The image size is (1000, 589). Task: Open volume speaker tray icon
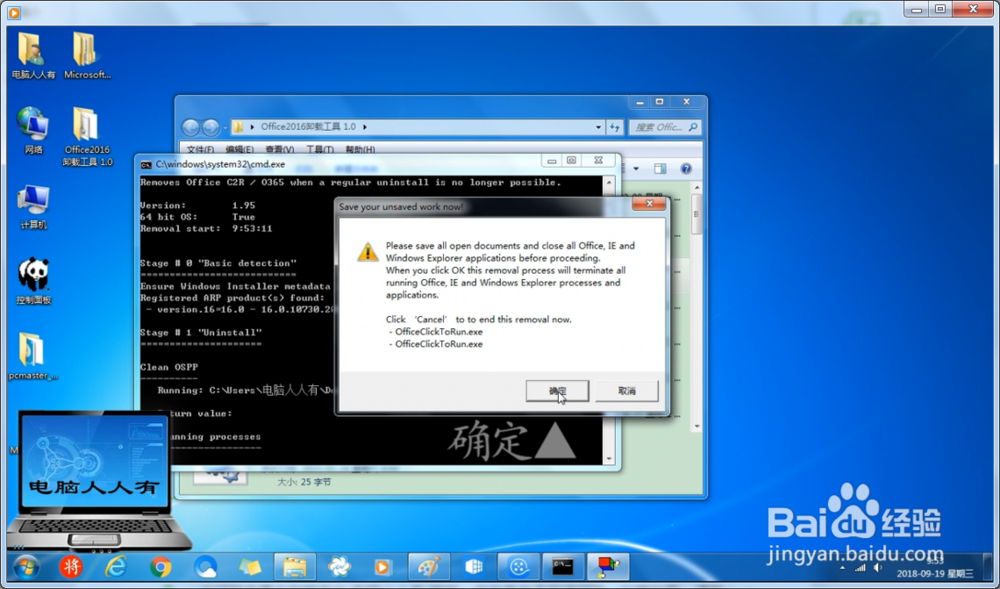pyautogui.click(x=878, y=568)
